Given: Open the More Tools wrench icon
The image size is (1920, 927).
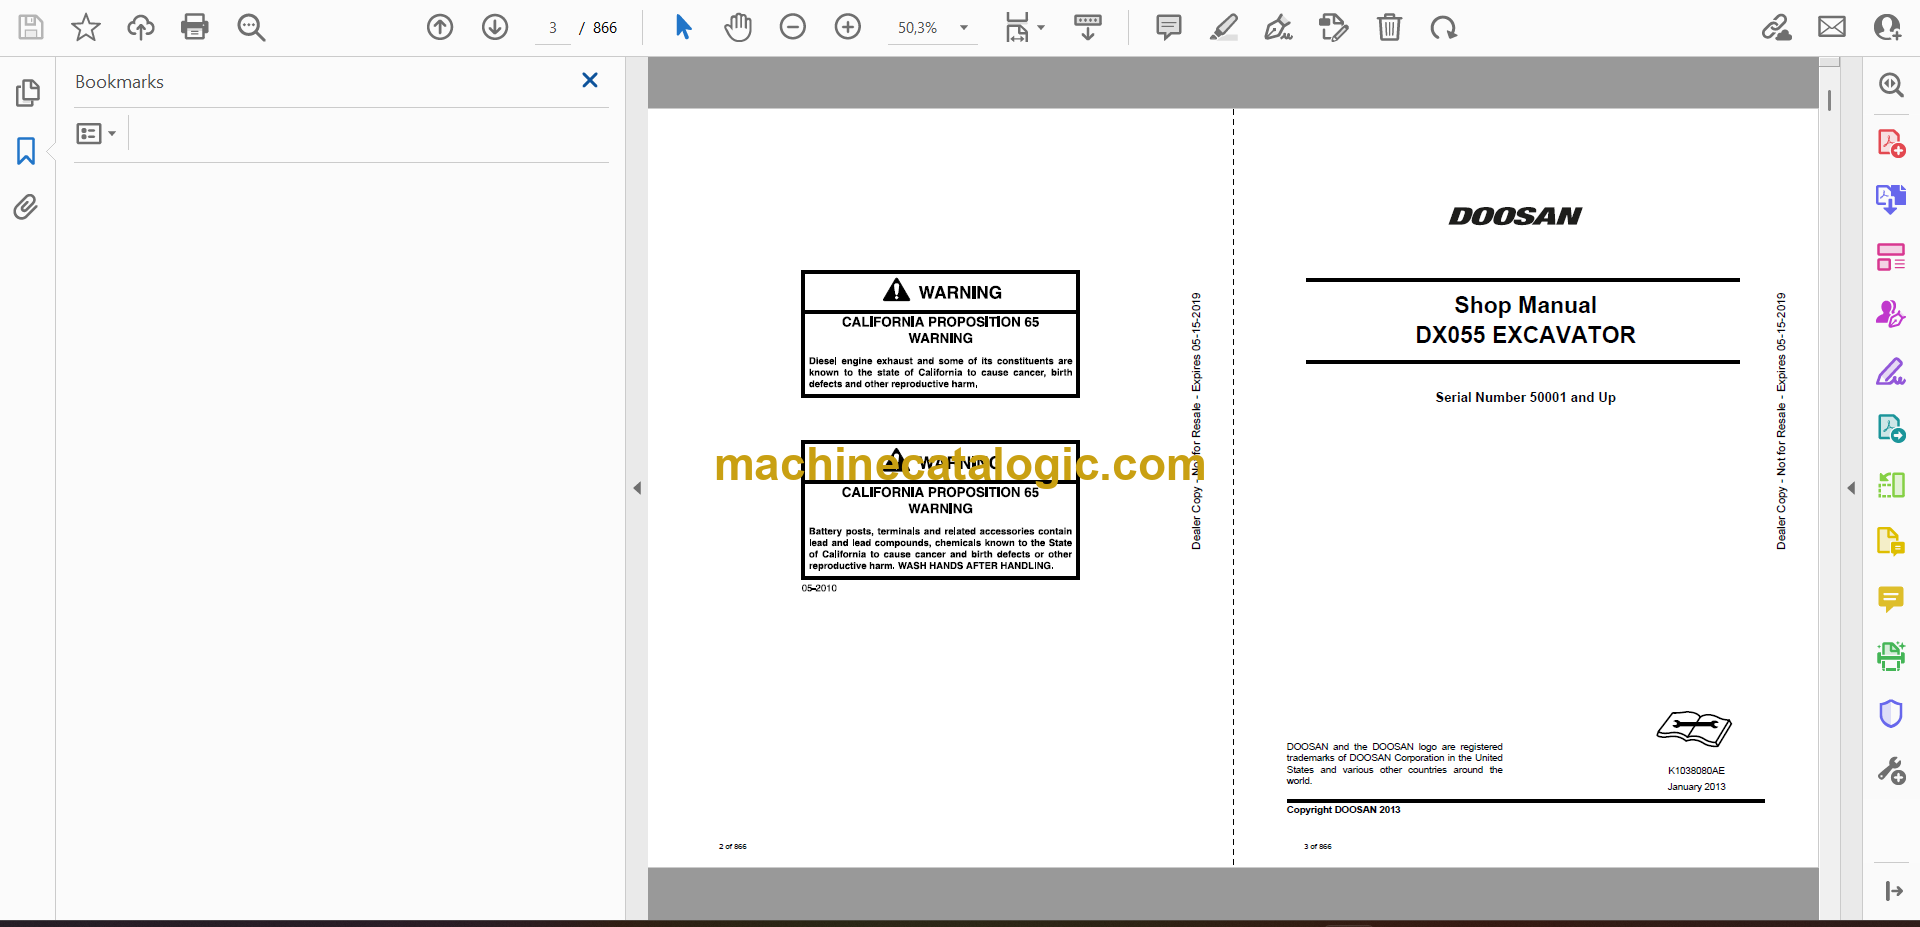Looking at the screenshot, I should pyautogui.click(x=1891, y=771).
